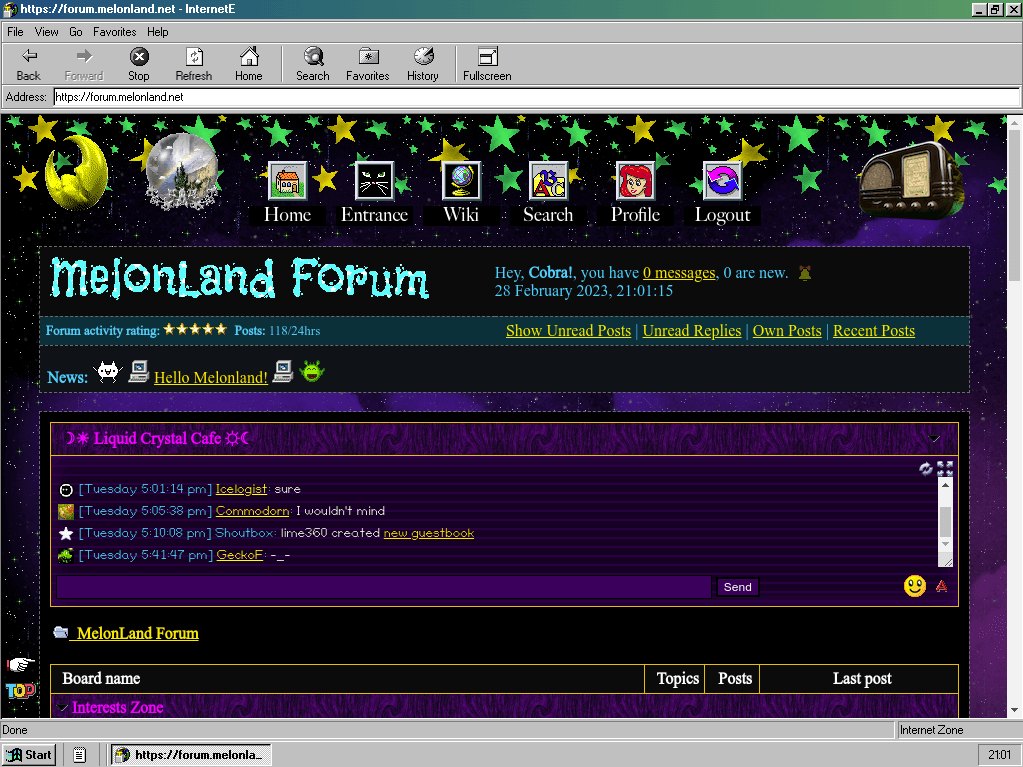Screen dimensions: 1023x767
Task: Click the shoutbox message input field
Action: (384, 587)
